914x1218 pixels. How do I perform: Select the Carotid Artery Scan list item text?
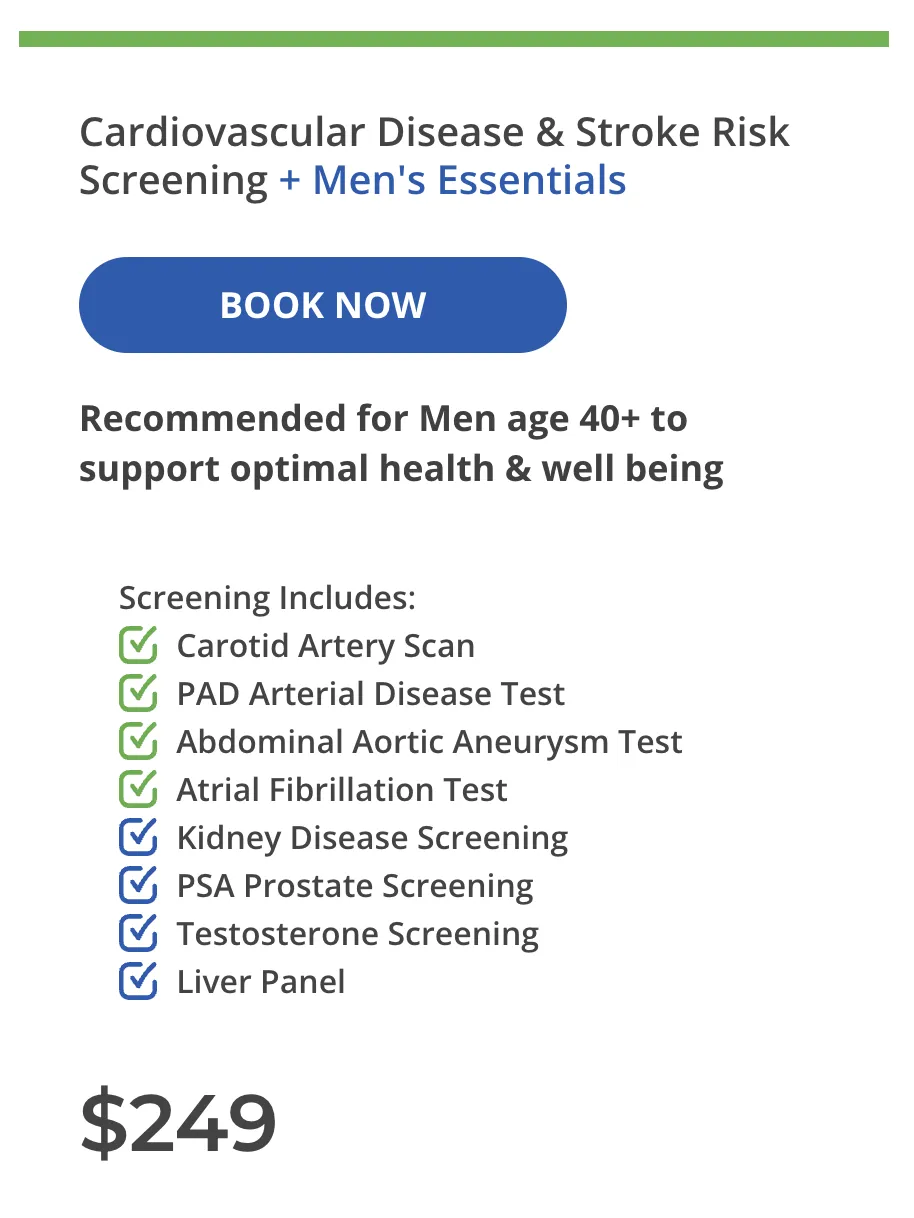[x=326, y=647]
